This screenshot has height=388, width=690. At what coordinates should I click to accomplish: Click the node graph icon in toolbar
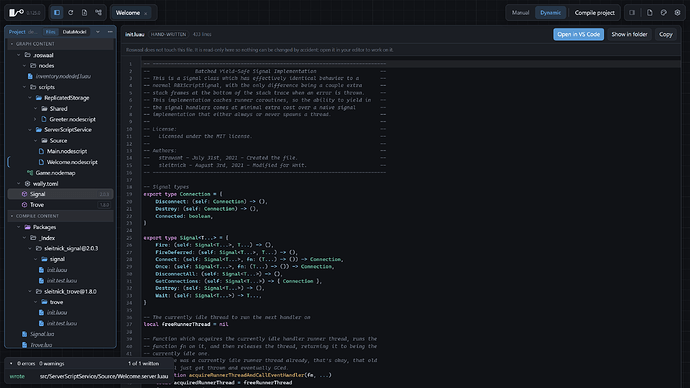point(98,13)
